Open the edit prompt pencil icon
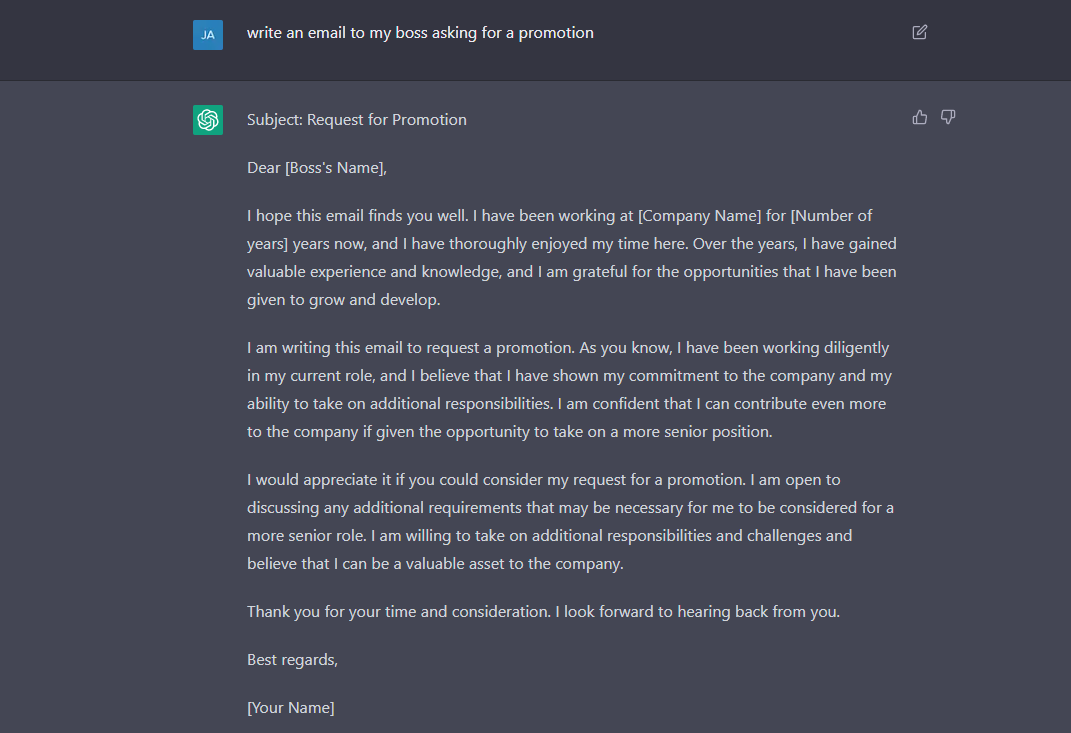 pyautogui.click(x=919, y=32)
